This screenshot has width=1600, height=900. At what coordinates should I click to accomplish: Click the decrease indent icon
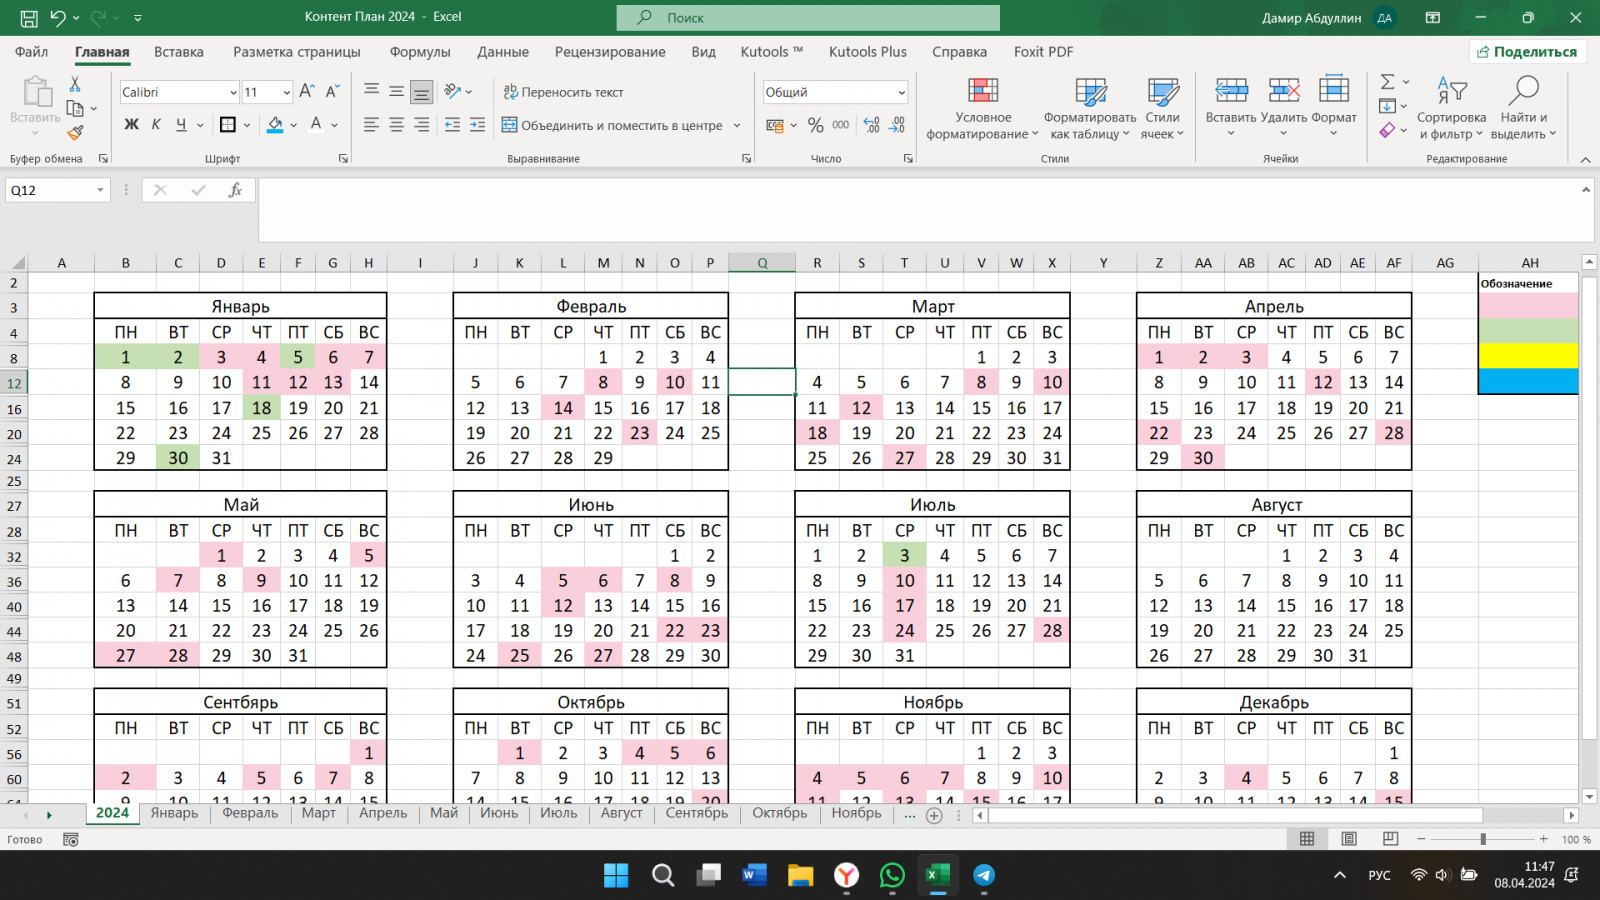point(452,125)
